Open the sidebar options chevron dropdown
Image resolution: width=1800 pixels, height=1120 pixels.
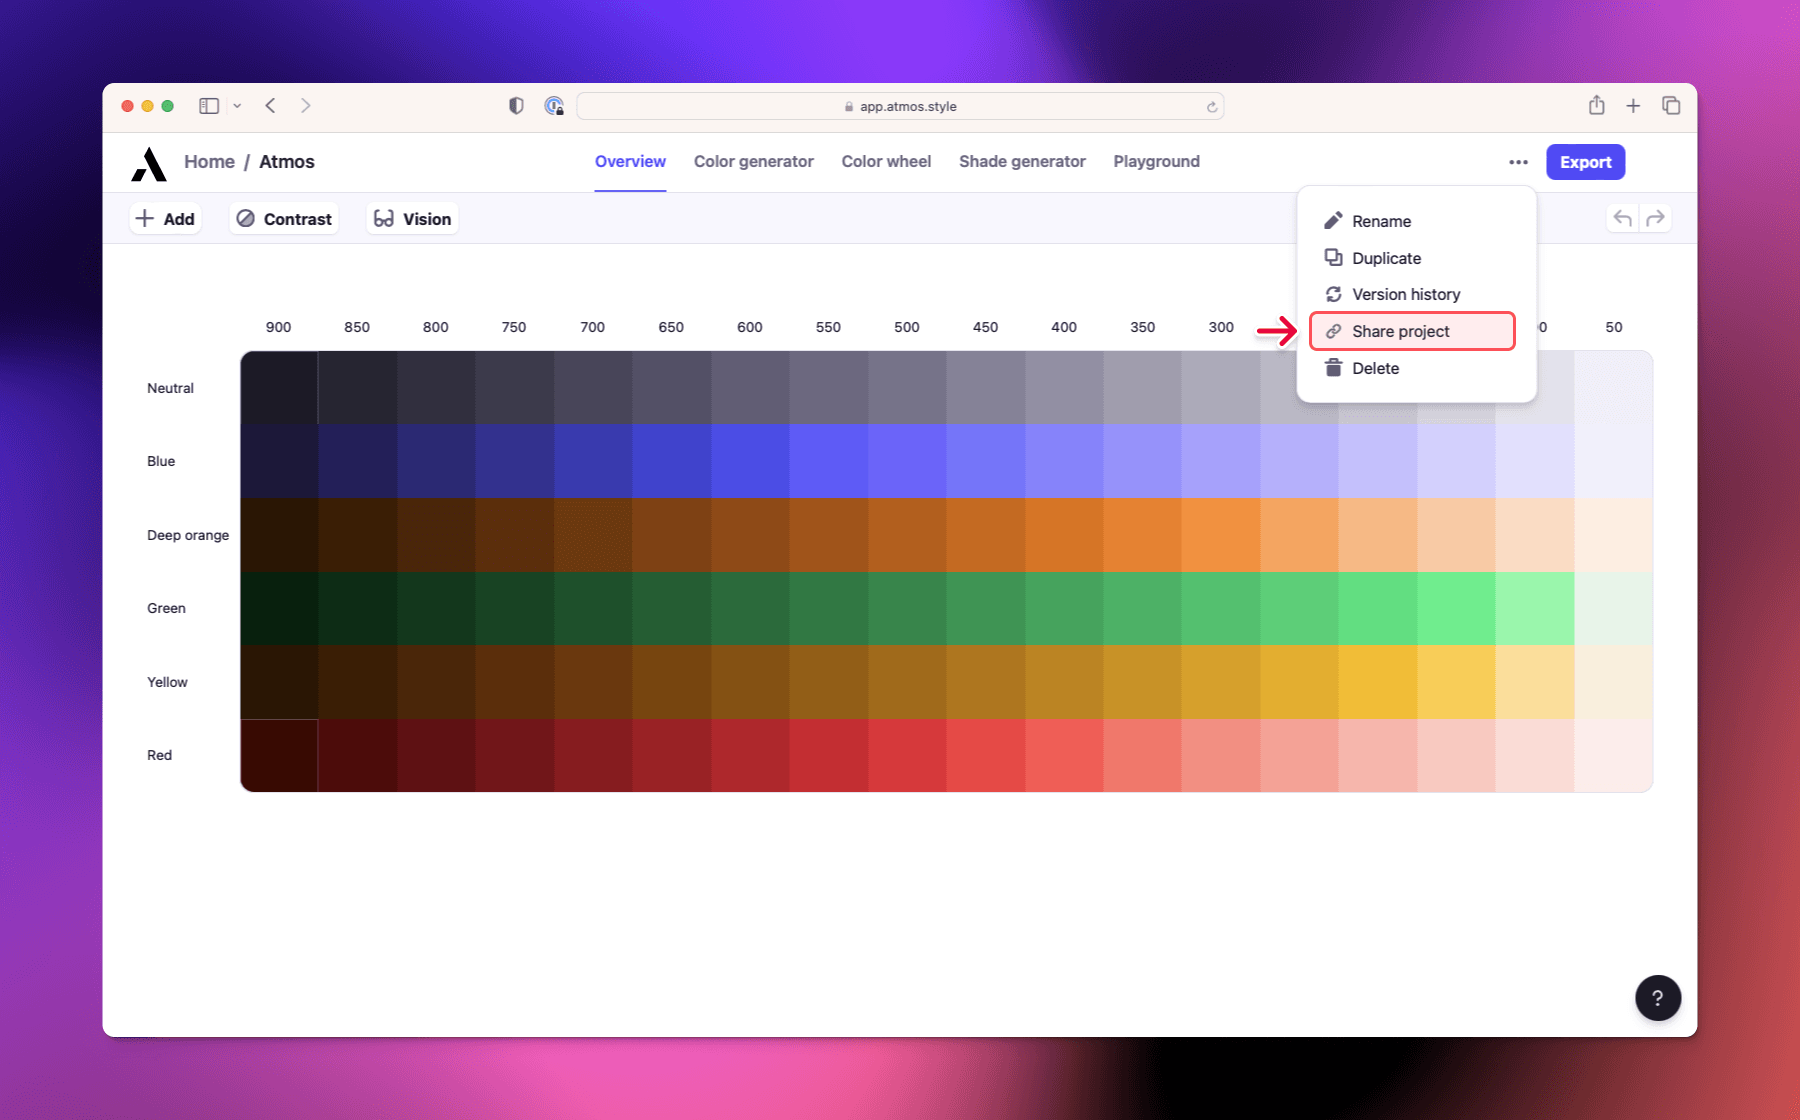[237, 105]
